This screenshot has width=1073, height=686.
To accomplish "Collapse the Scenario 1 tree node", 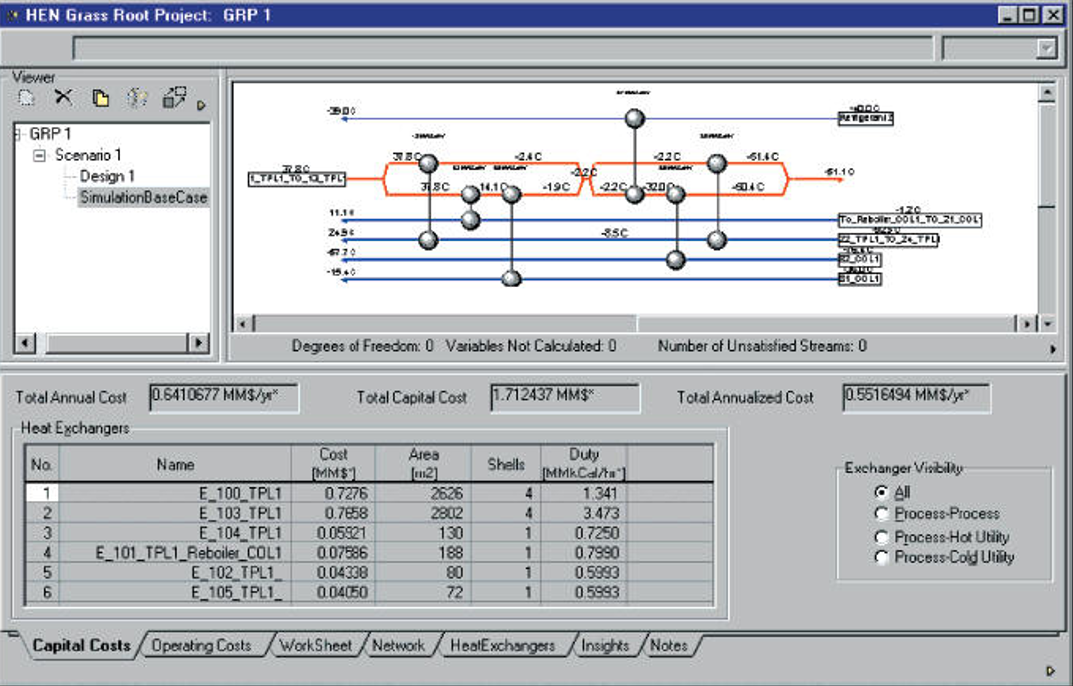I will pyautogui.click(x=40, y=155).
